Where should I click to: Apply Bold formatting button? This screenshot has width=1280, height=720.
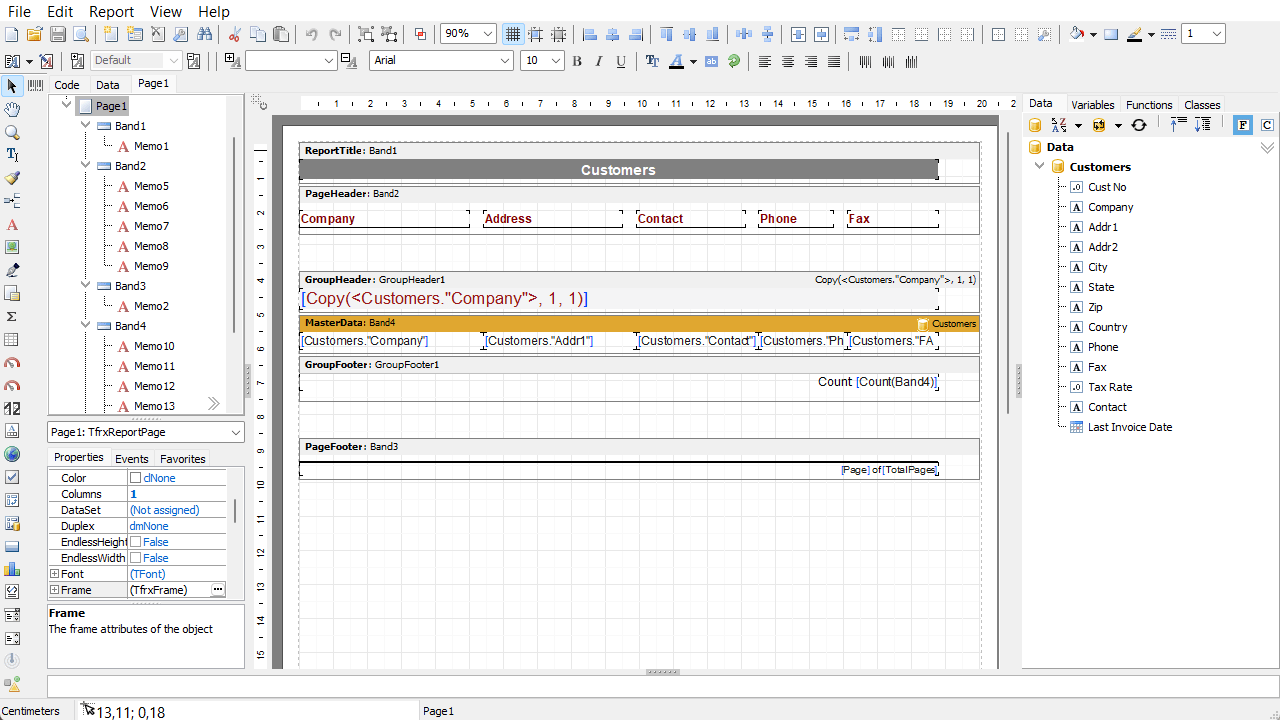(577, 61)
